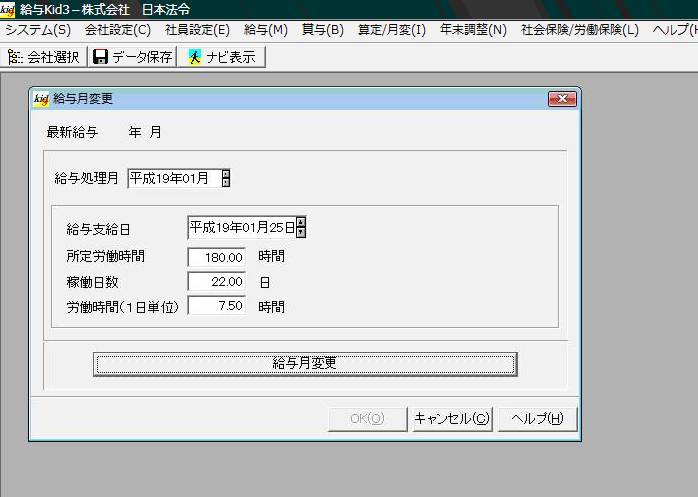Click the 給与支給日 label
Viewport: 698px width, 497px height.
[98, 229]
